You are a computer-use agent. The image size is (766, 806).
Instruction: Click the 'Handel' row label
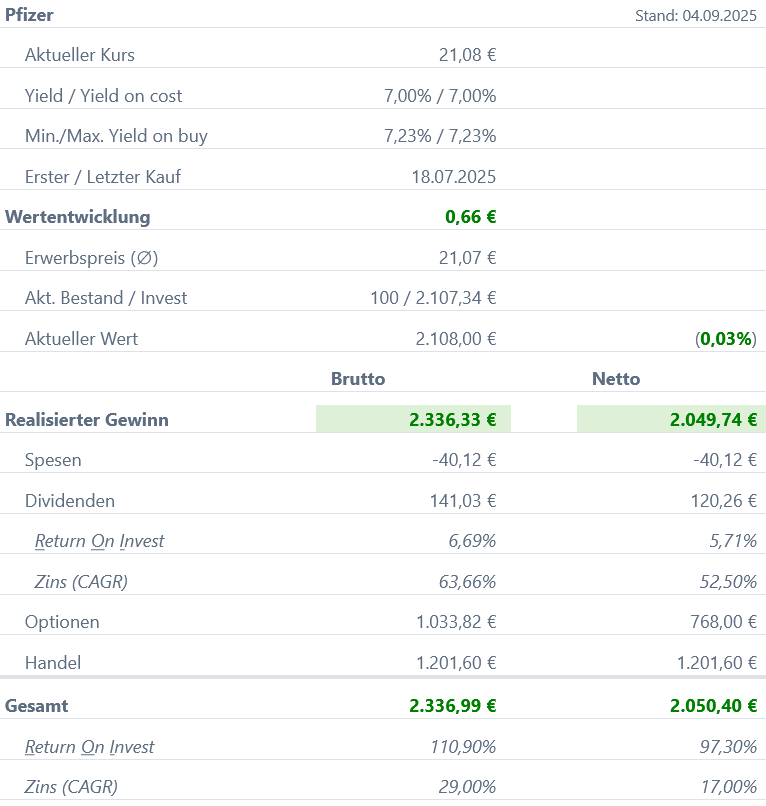[x=53, y=663]
